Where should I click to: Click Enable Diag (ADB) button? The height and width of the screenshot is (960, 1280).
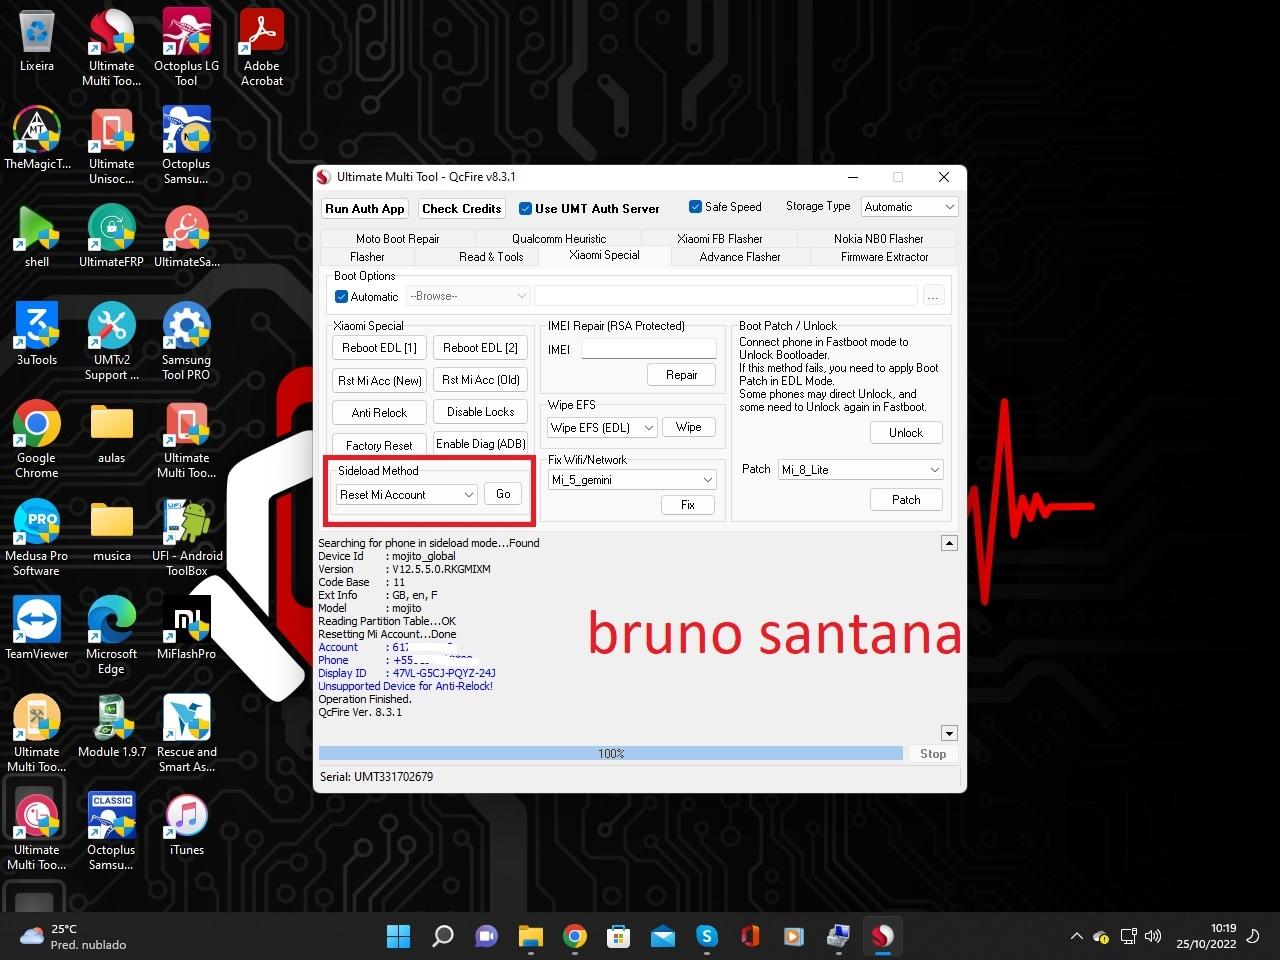coord(481,444)
